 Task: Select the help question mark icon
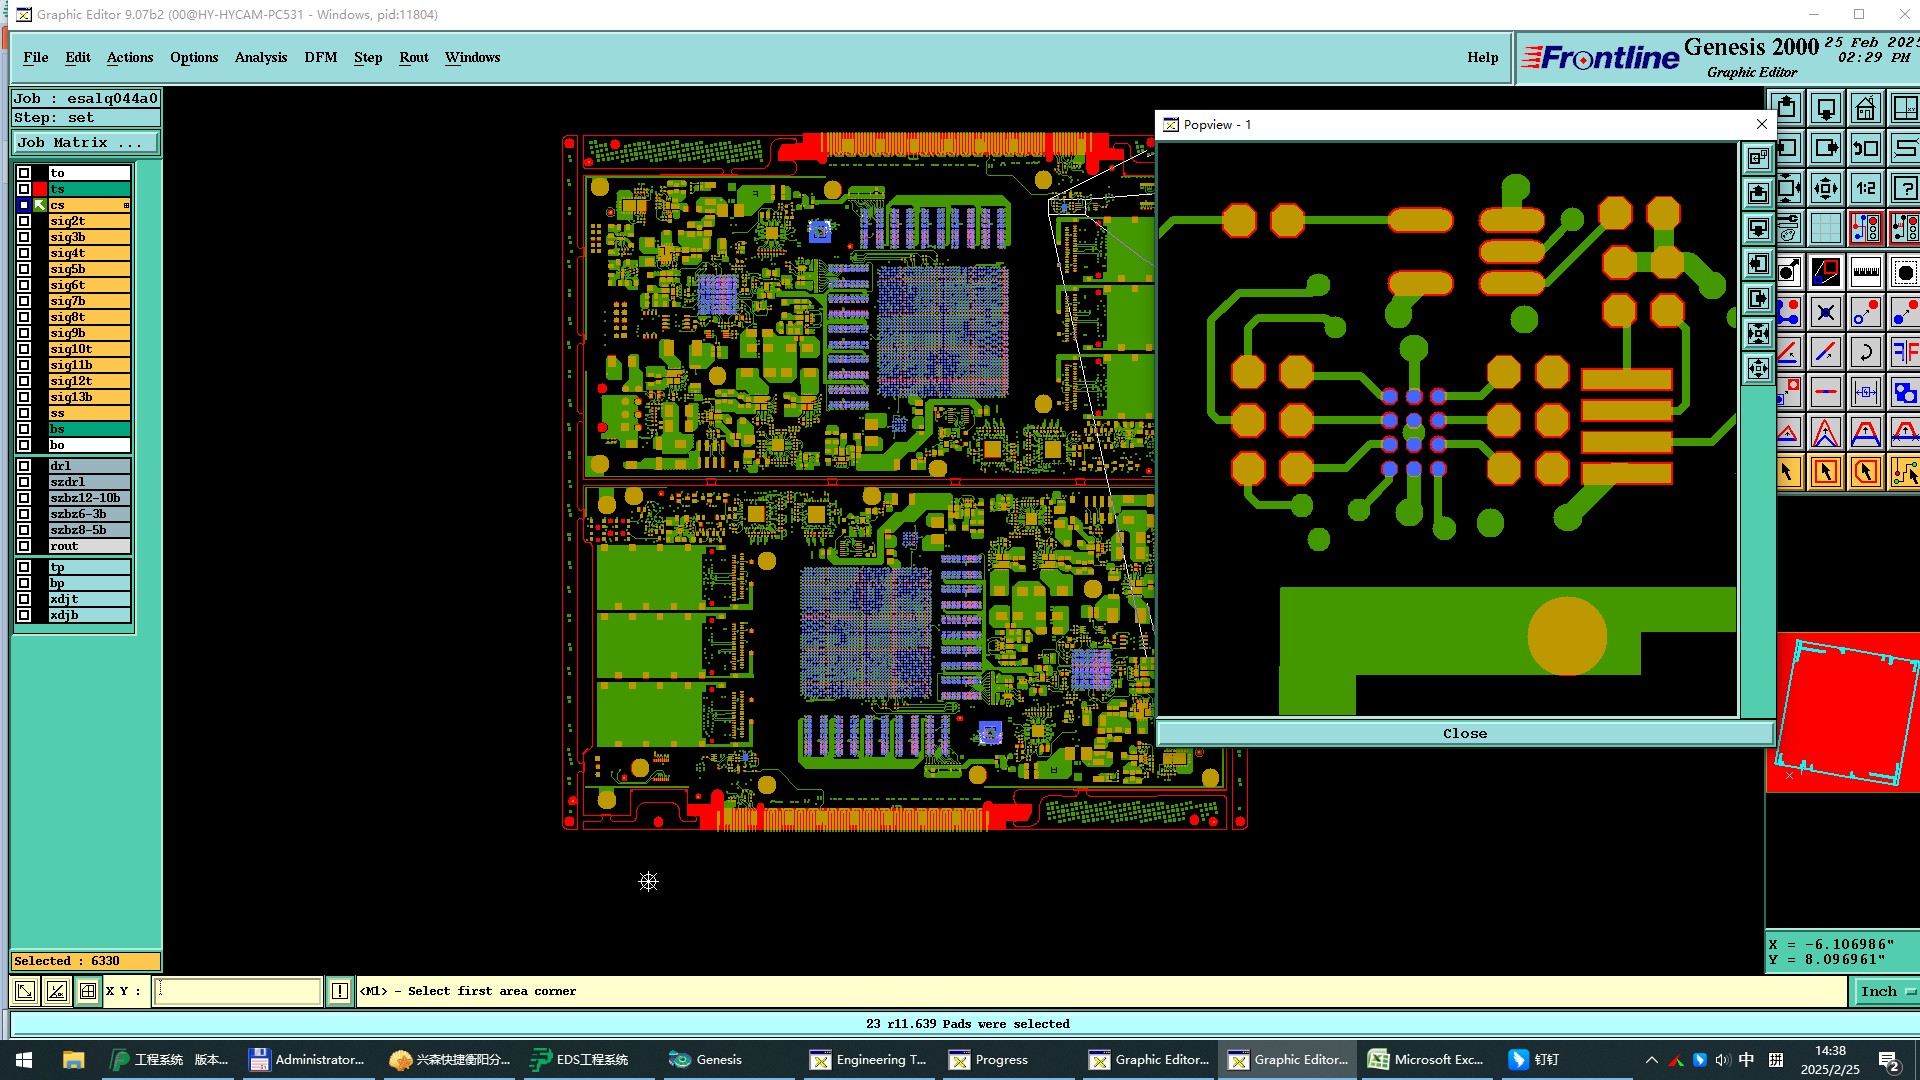pos(1905,188)
